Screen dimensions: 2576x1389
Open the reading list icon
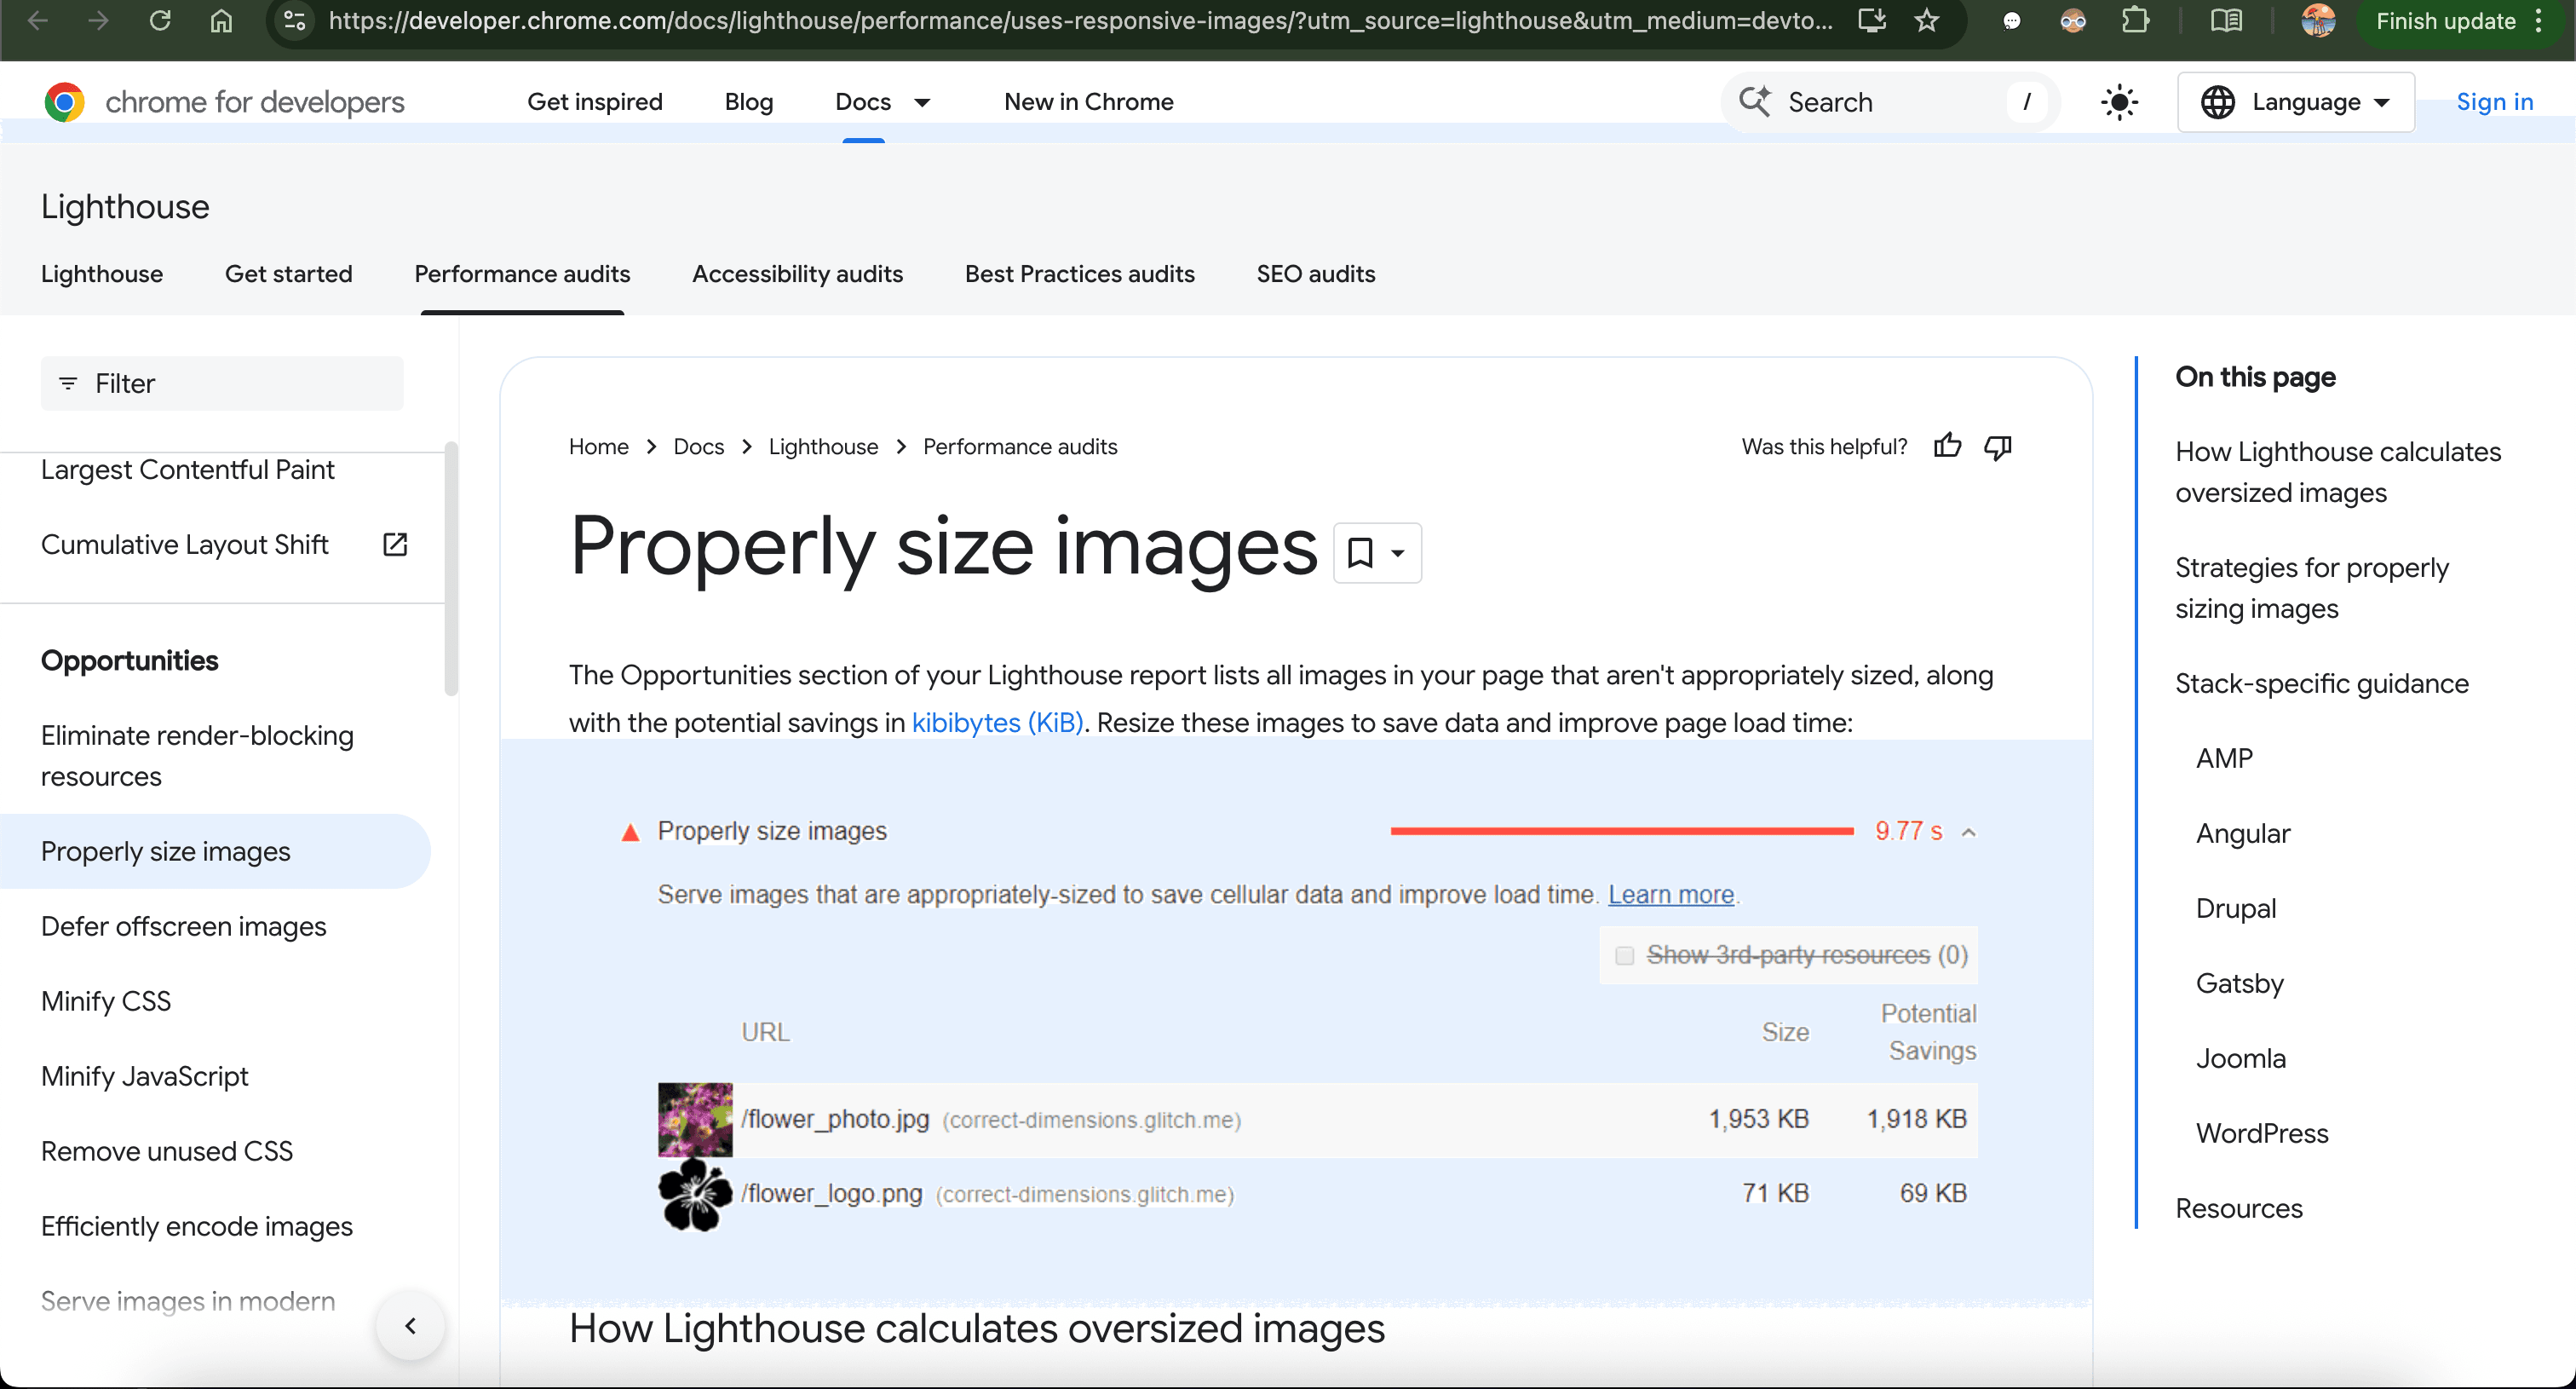click(2225, 21)
